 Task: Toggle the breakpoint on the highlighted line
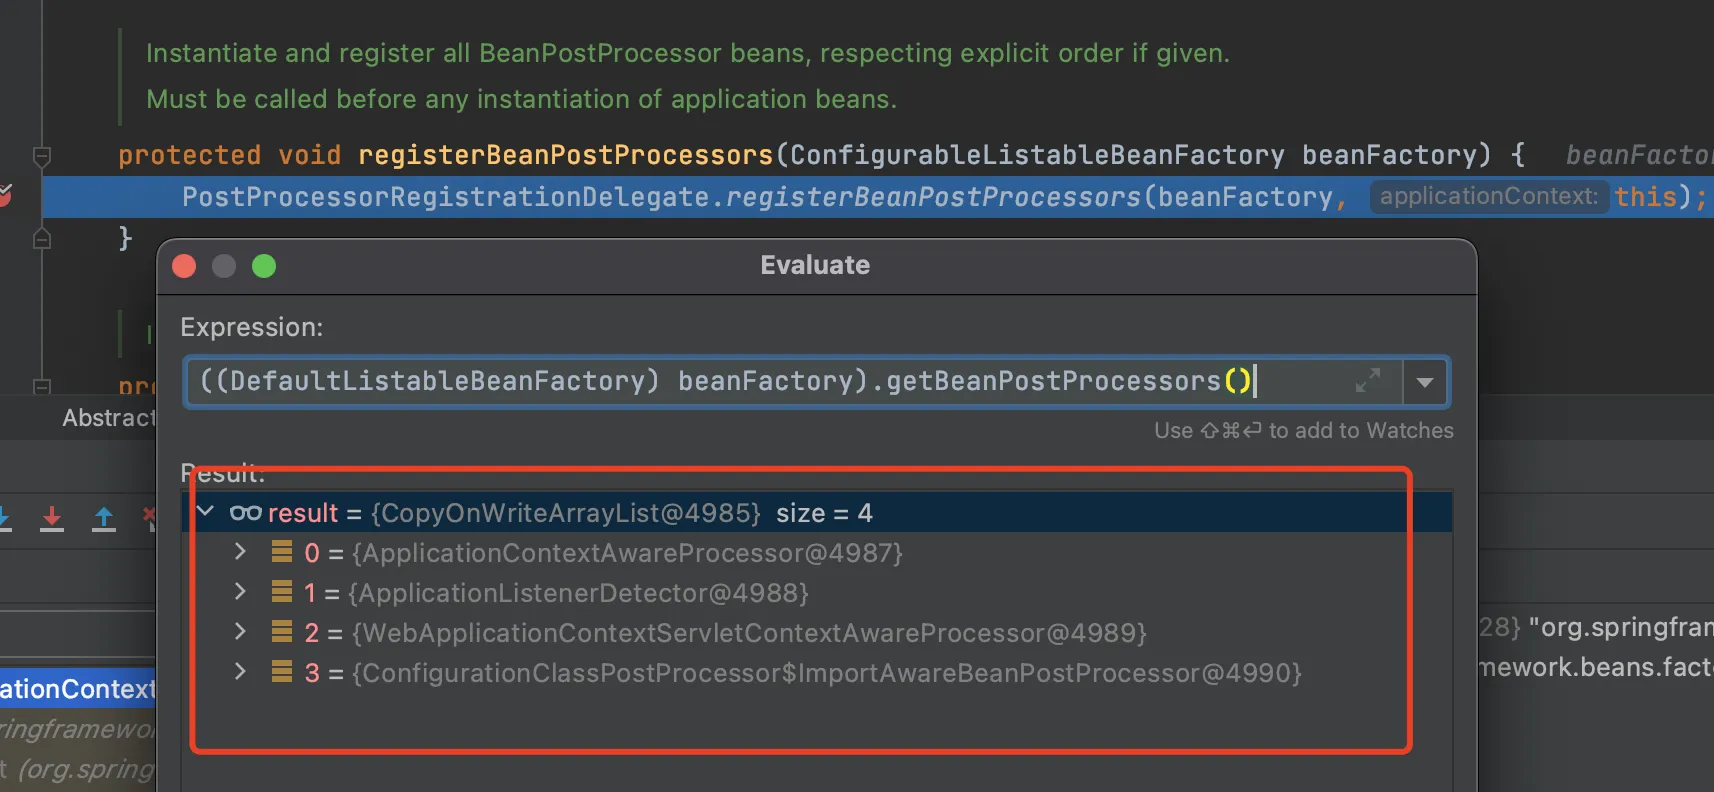pyautogui.click(x=5, y=195)
